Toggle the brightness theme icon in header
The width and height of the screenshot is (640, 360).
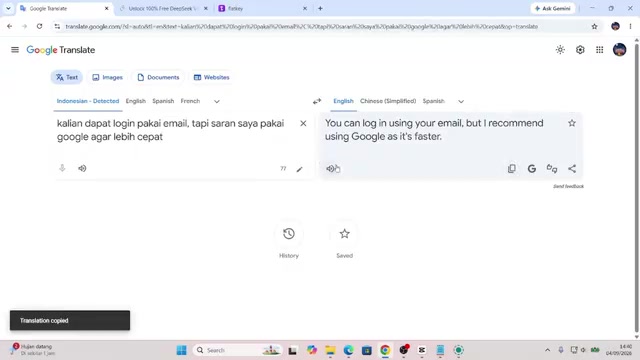coord(560,50)
